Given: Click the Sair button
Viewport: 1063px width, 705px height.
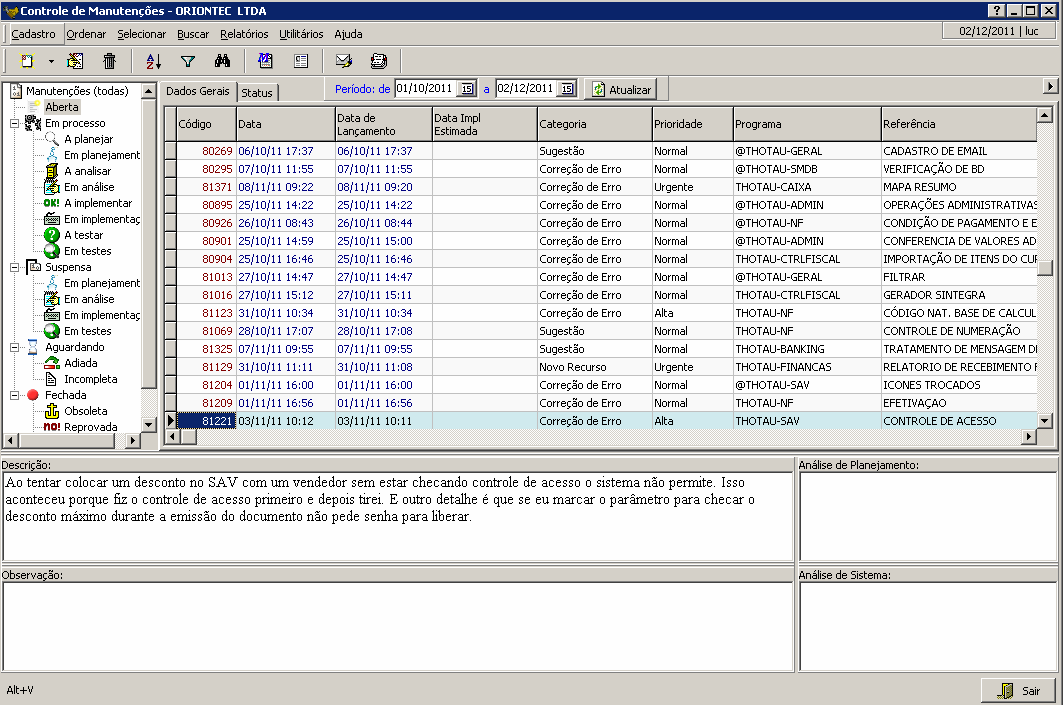Looking at the screenshot, I should [1019, 691].
